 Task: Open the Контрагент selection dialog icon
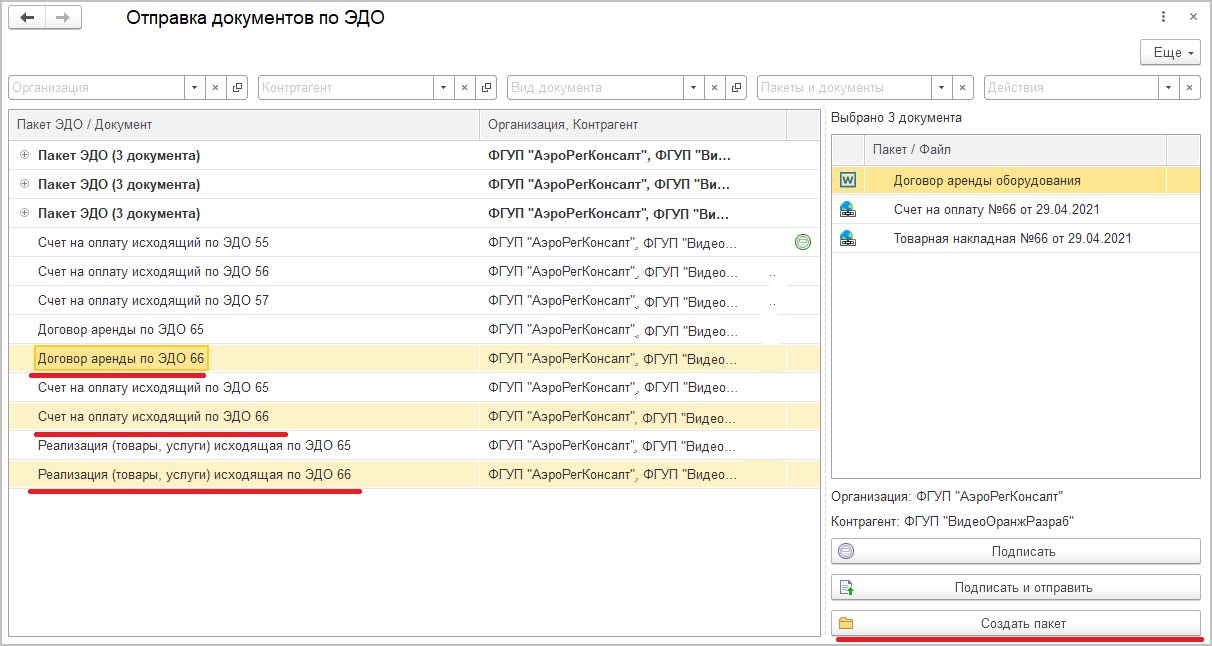pos(486,87)
